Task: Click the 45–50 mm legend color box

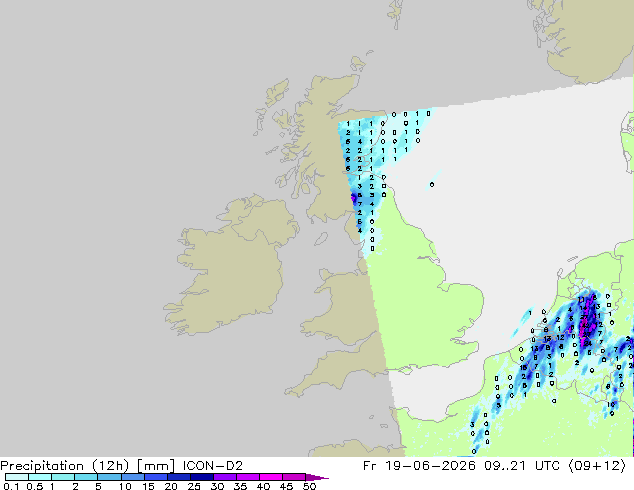Action: click(294, 477)
